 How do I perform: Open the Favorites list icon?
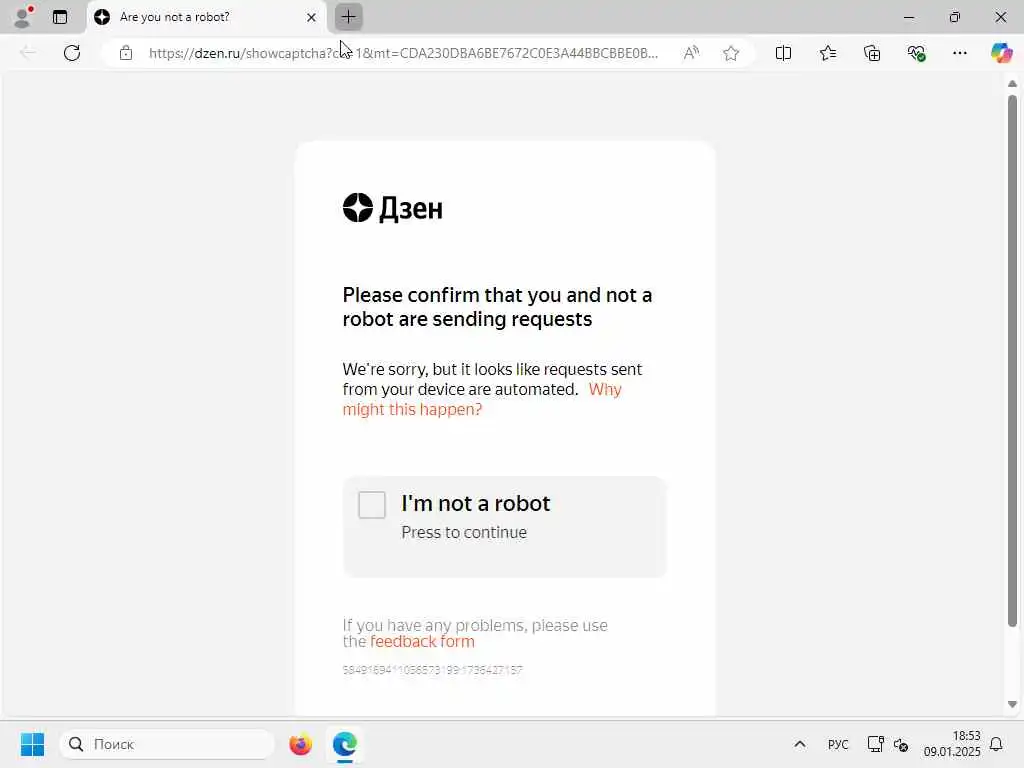pos(827,53)
